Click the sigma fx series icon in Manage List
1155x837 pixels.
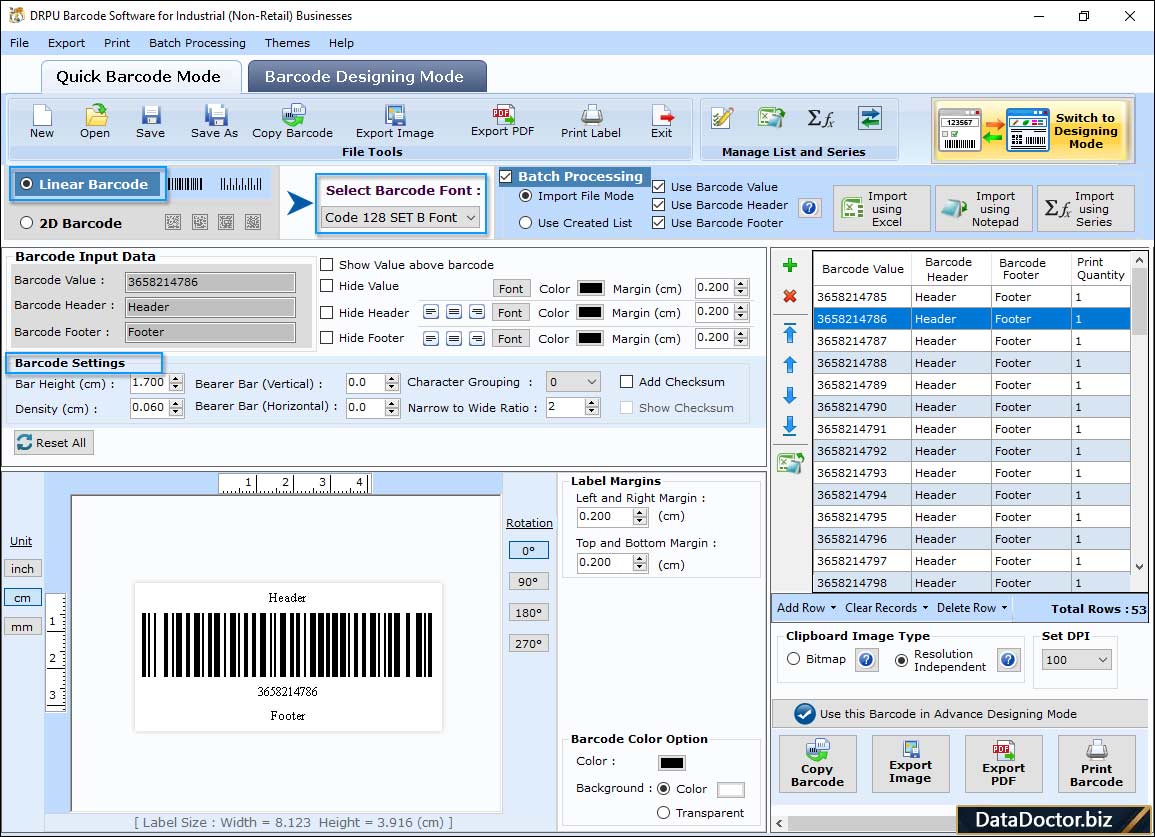[820, 118]
